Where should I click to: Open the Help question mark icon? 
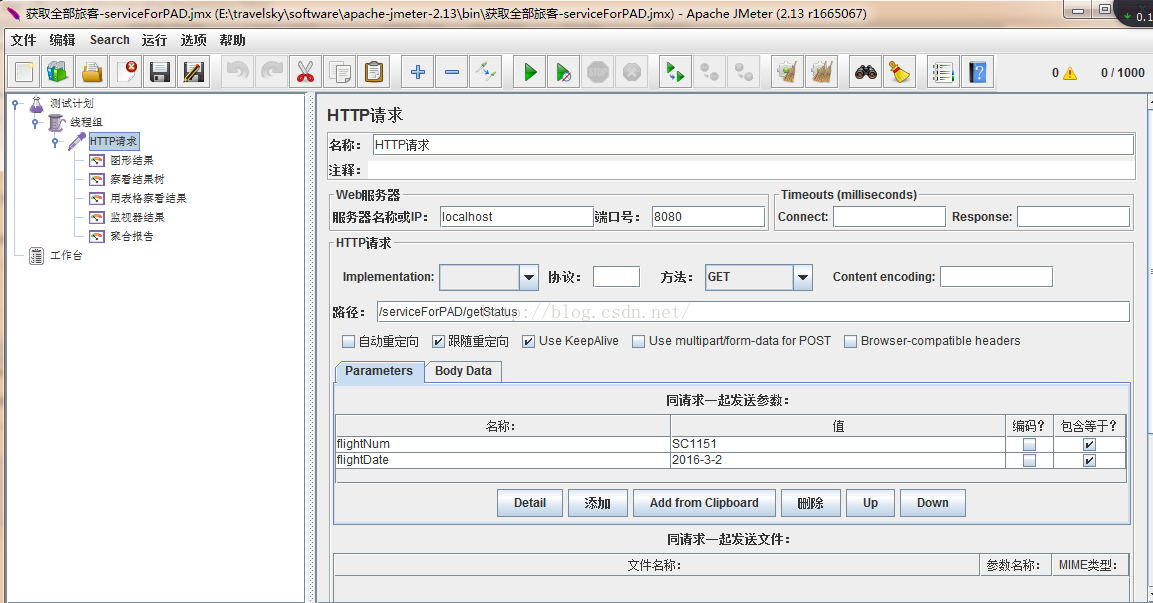(x=977, y=72)
